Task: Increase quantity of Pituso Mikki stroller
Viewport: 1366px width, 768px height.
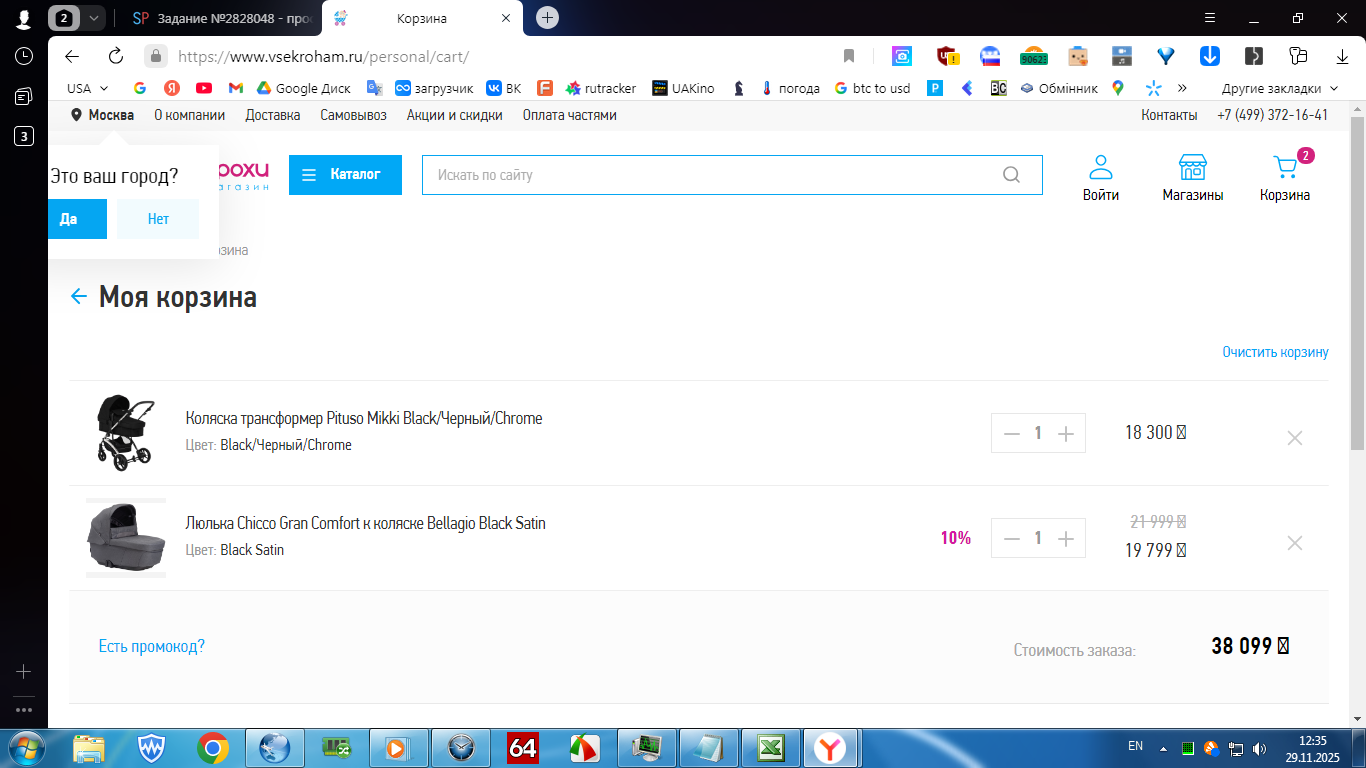Action: [x=1066, y=433]
